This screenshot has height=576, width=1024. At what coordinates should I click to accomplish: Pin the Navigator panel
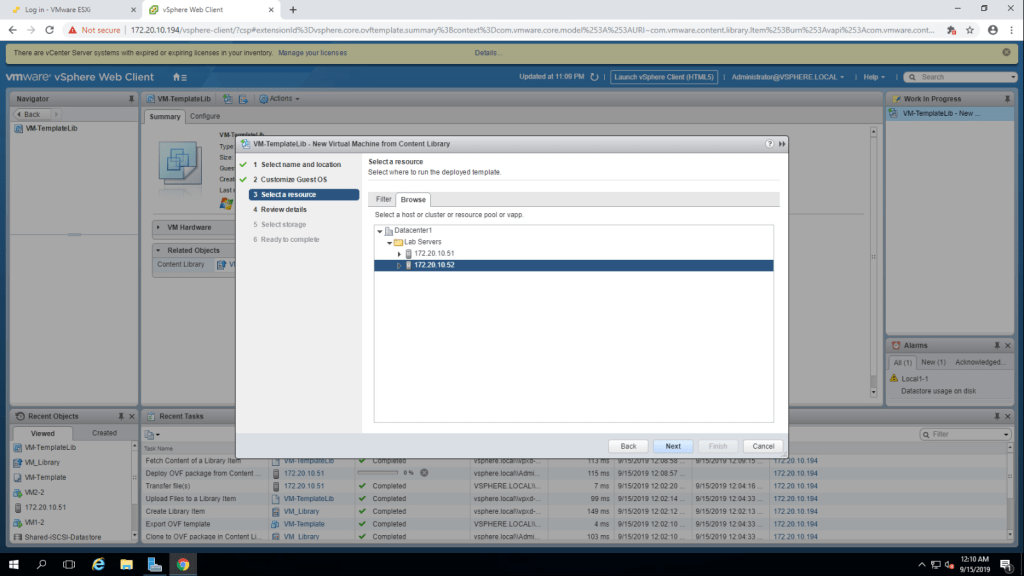point(131,99)
